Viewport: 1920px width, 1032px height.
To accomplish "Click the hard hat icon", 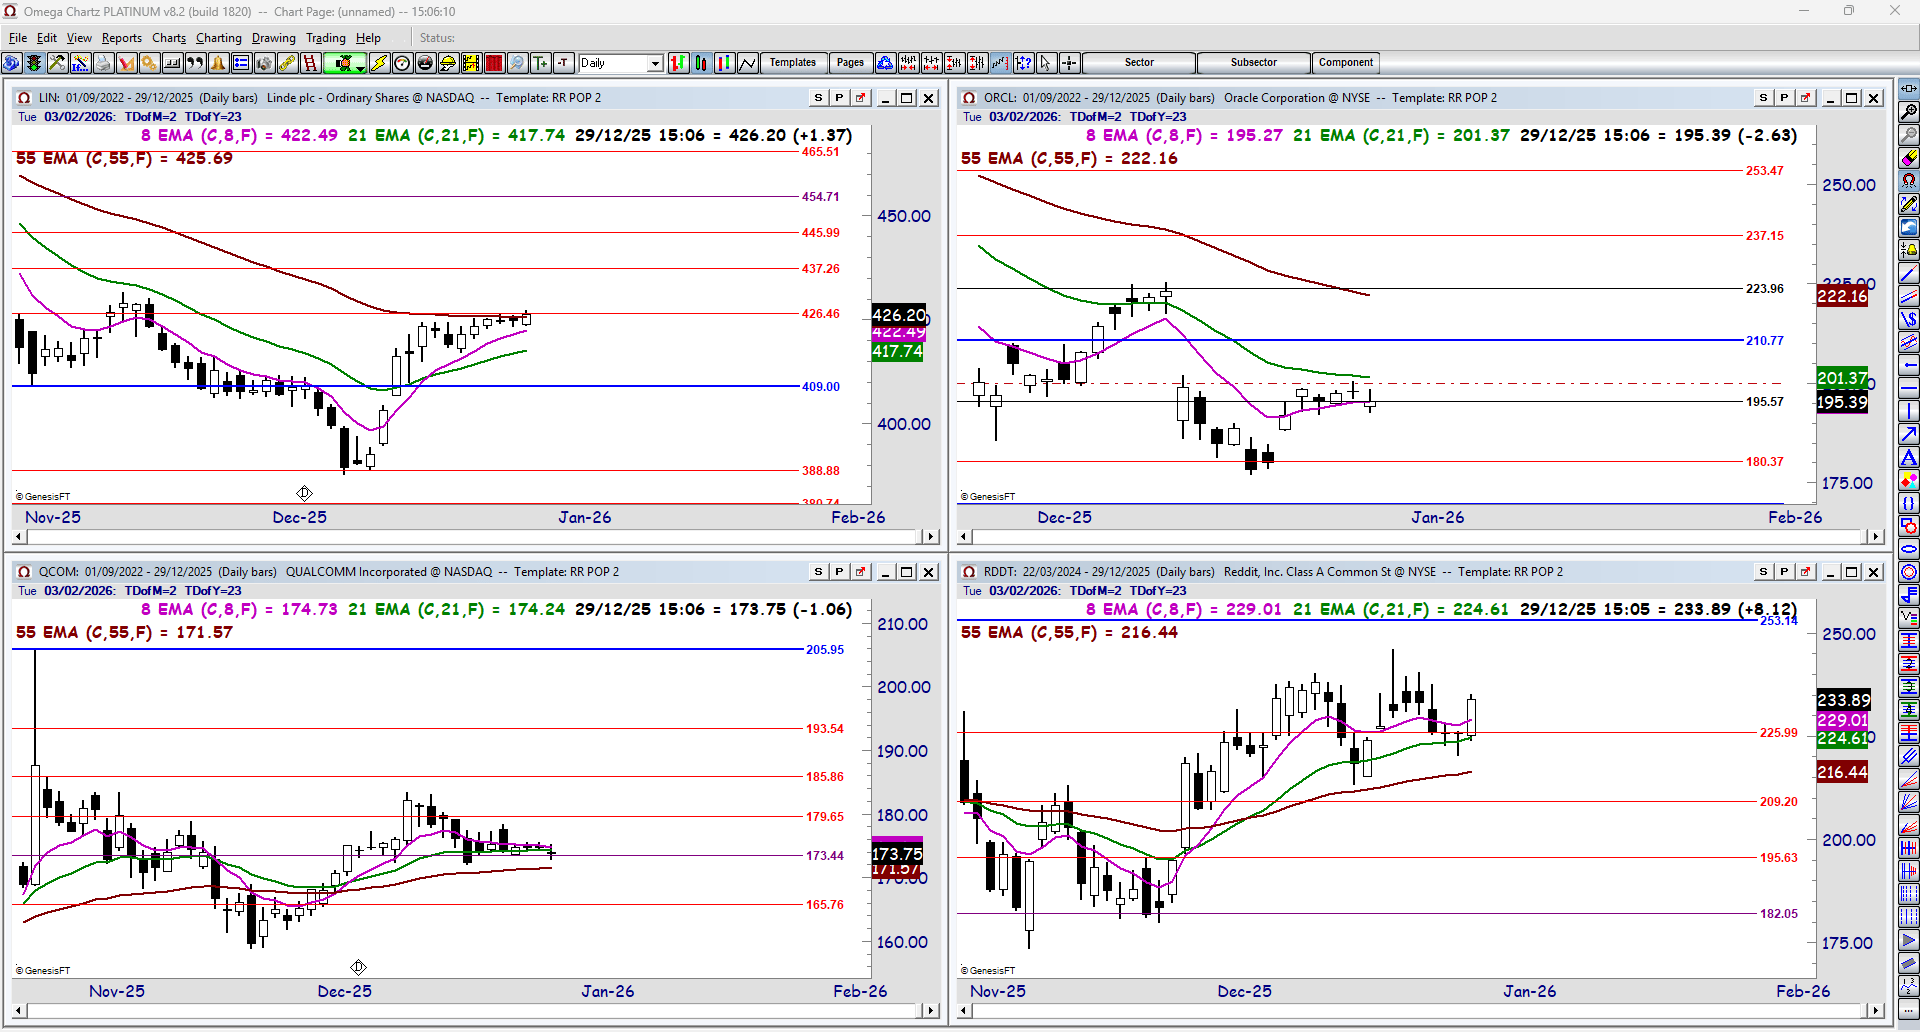I will click(448, 63).
